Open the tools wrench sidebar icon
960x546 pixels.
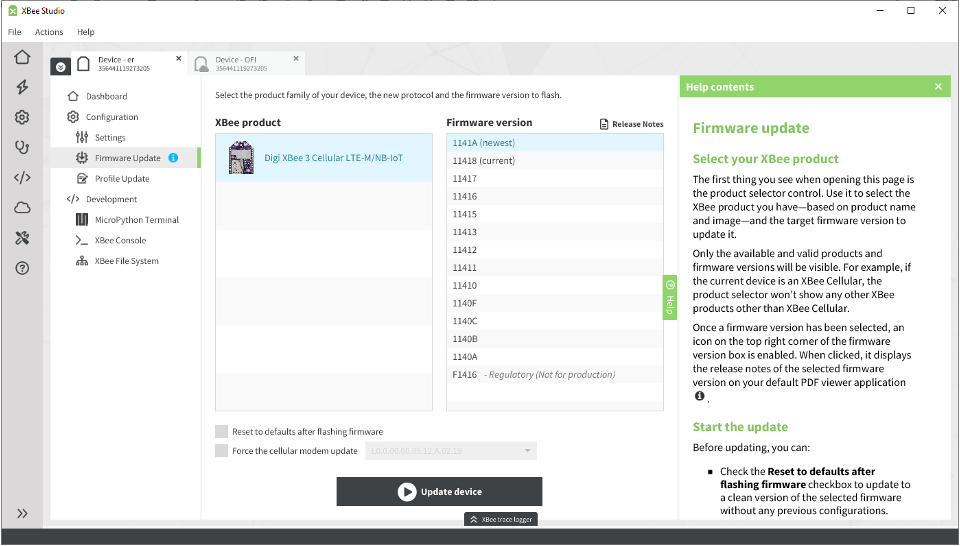pyautogui.click(x=22, y=237)
